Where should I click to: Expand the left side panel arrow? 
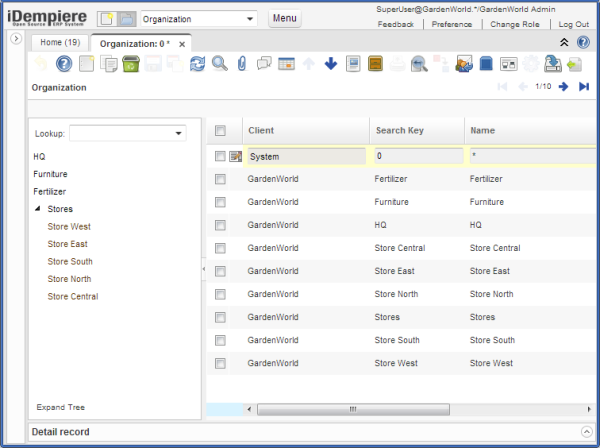click(16, 39)
